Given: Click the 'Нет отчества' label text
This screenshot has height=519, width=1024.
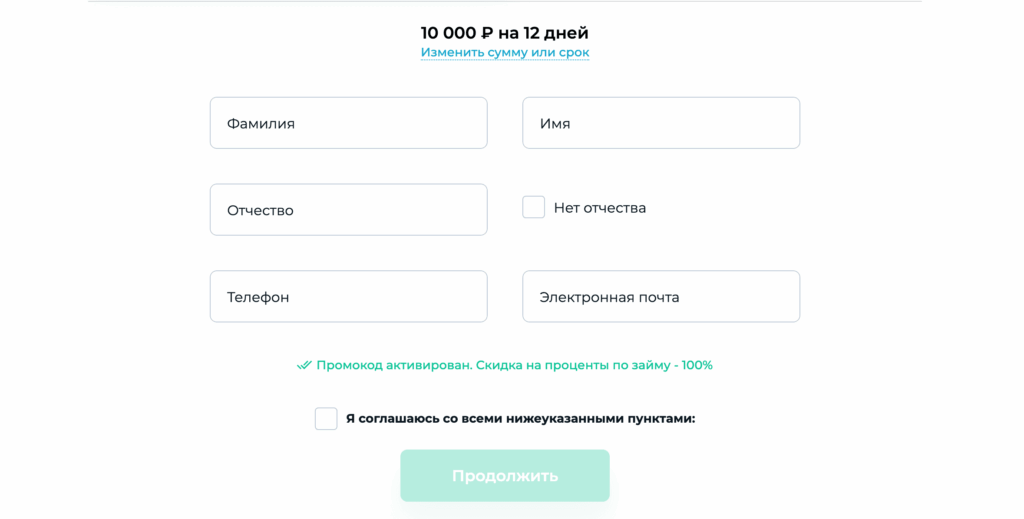Looking at the screenshot, I should [x=600, y=208].
